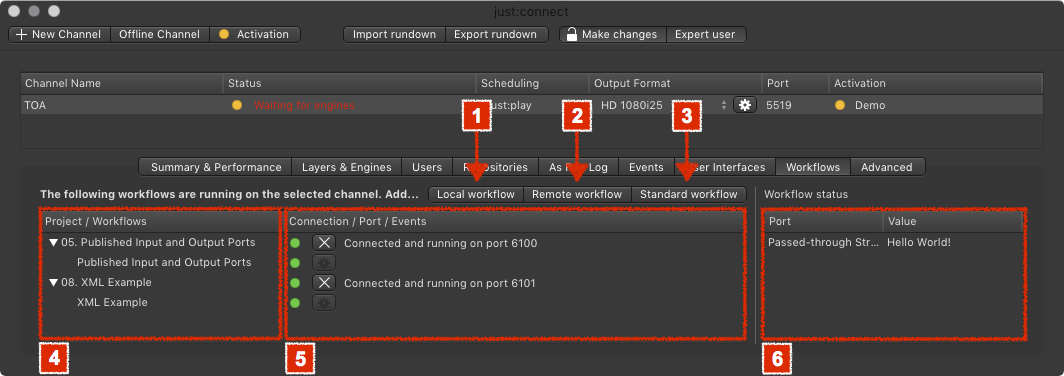Image resolution: width=1064 pixels, height=376 pixels.
Task: Click the Connection / Port / Events header
Action: pos(515,221)
